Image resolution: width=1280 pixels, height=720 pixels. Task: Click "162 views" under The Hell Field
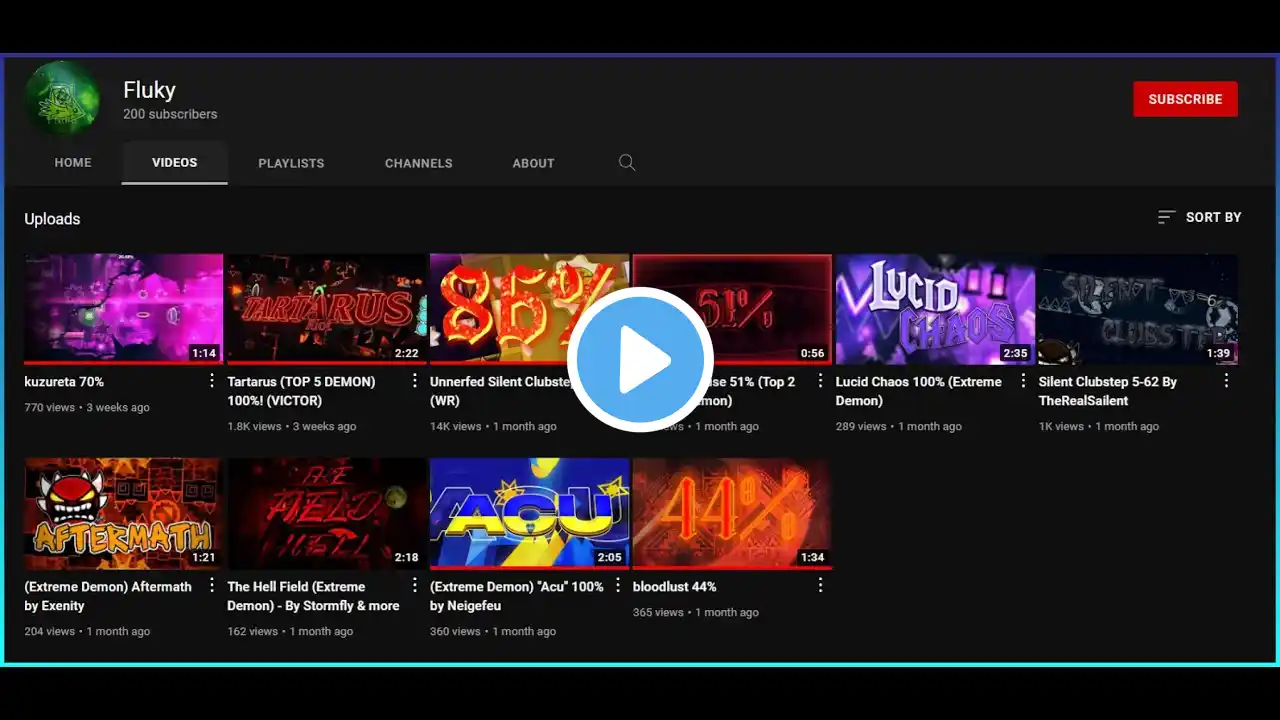tap(253, 631)
